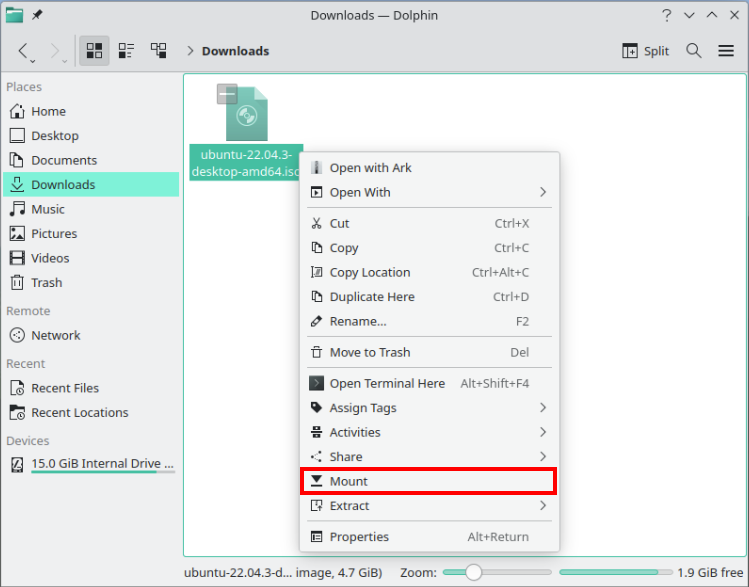
Task: Click the Trash bin icon in sidebar
Action: point(17,282)
